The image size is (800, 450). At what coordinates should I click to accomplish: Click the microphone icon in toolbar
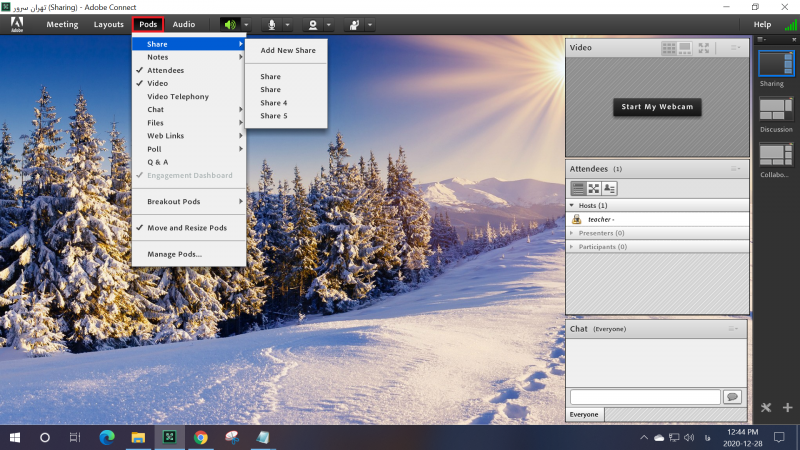(271, 24)
